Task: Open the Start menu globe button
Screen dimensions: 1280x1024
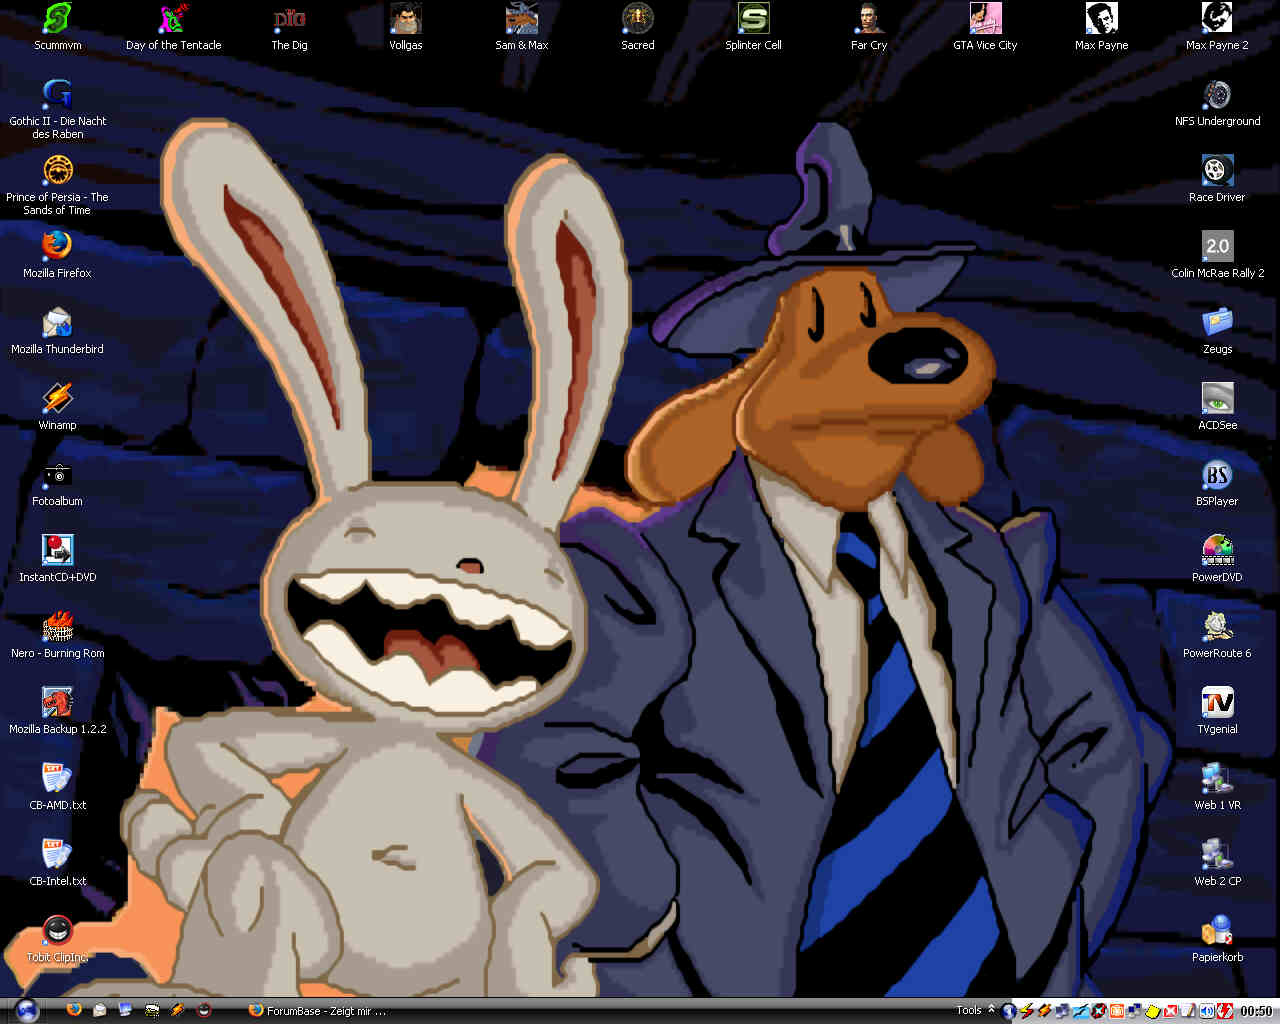Action: pyautogui.click(x=27, y=1011)
